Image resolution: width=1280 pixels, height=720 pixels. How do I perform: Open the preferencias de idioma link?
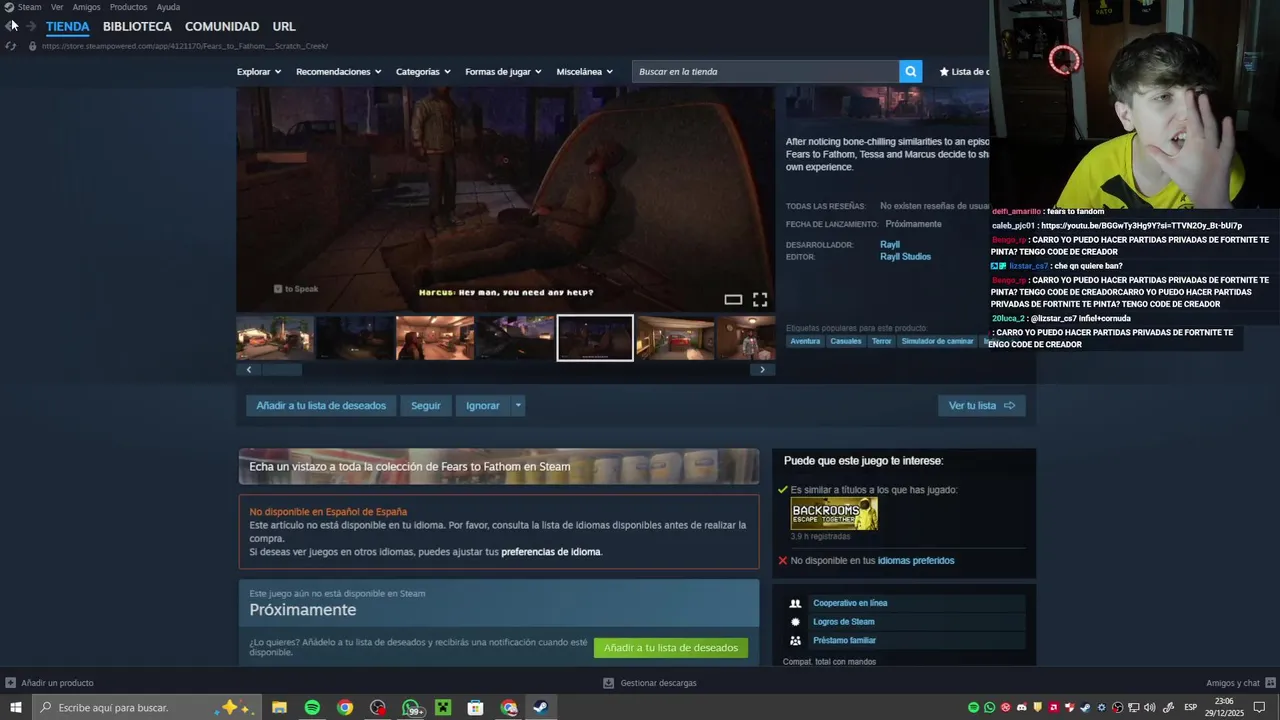tap(551, 552)
